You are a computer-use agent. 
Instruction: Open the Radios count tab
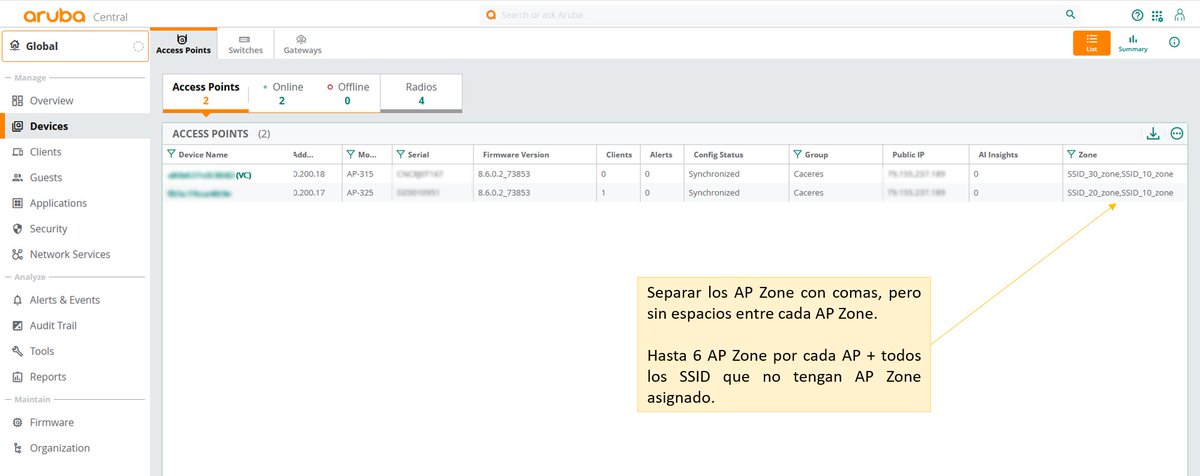[421, 93]
